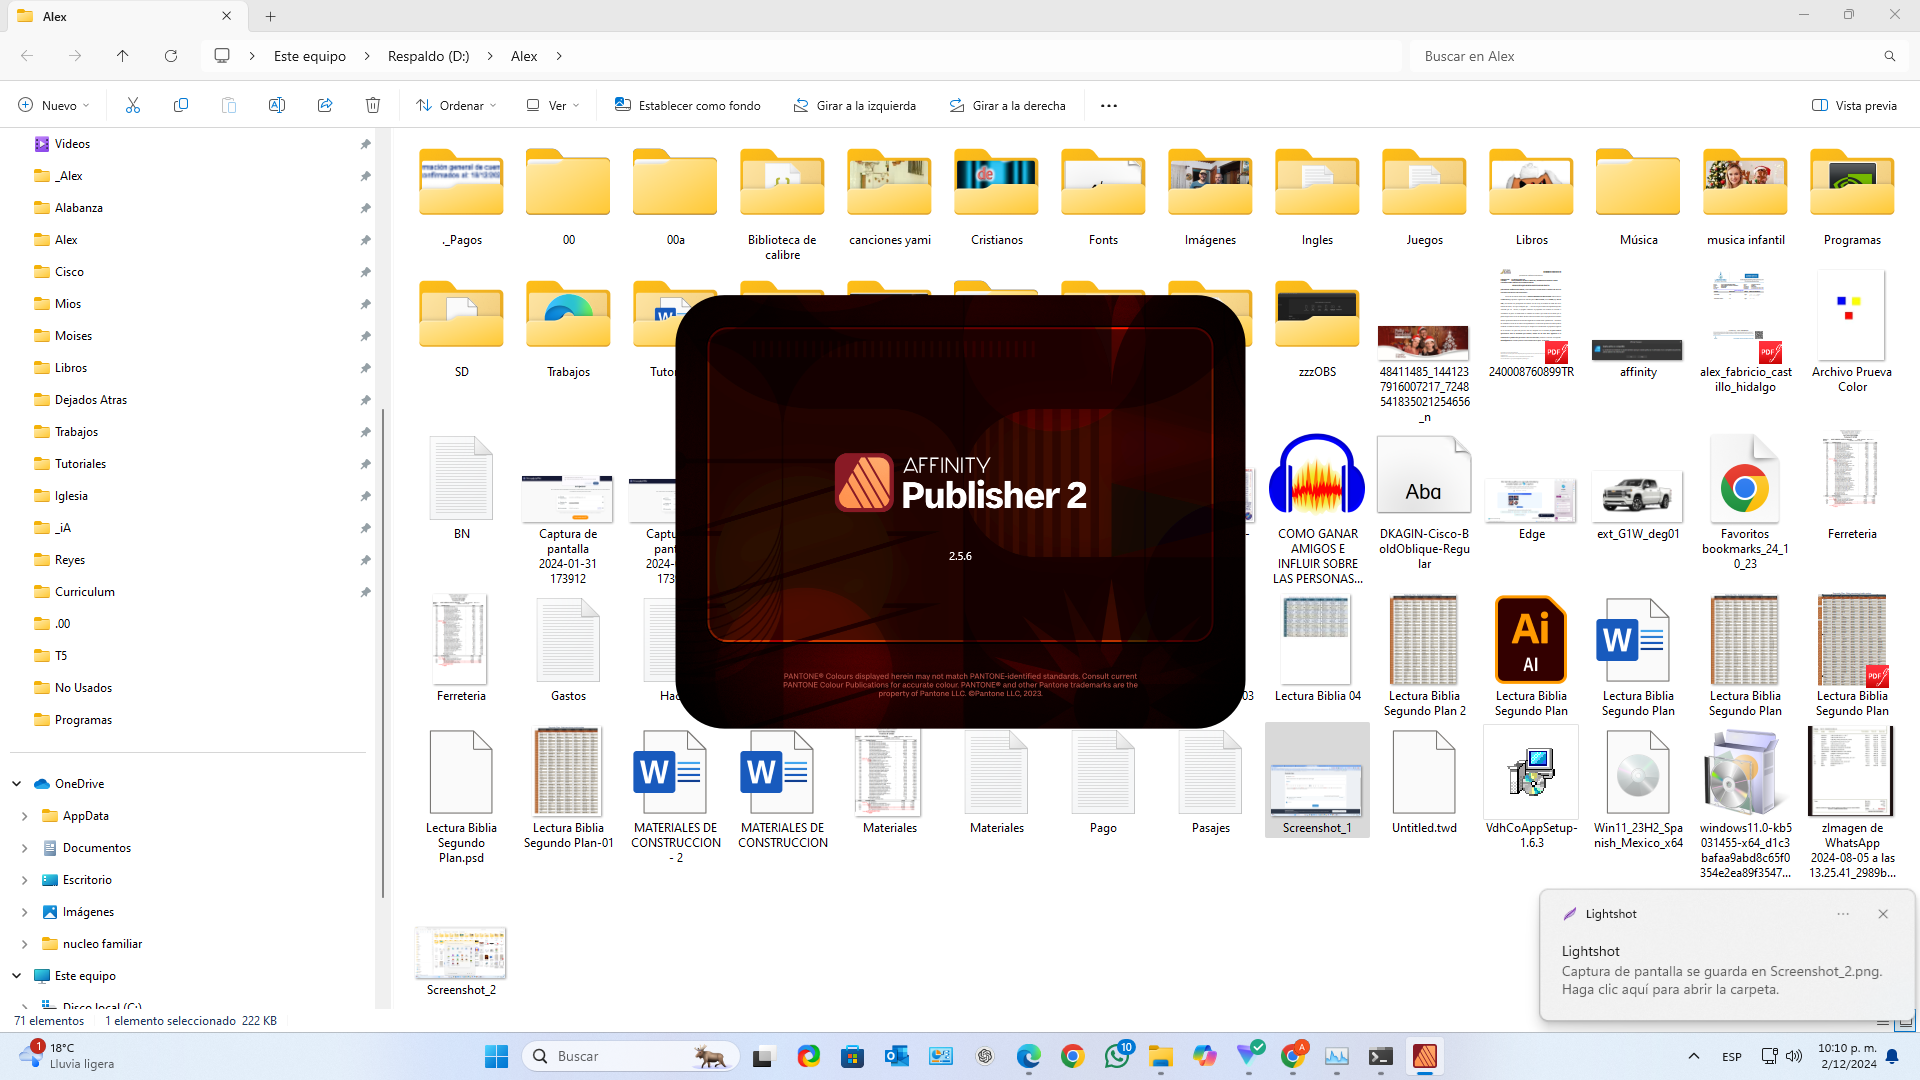Select the VdhCoAppSetup-1.6.3 installer
The width and height of the screenshot is (1920, 1080).
1531,788
